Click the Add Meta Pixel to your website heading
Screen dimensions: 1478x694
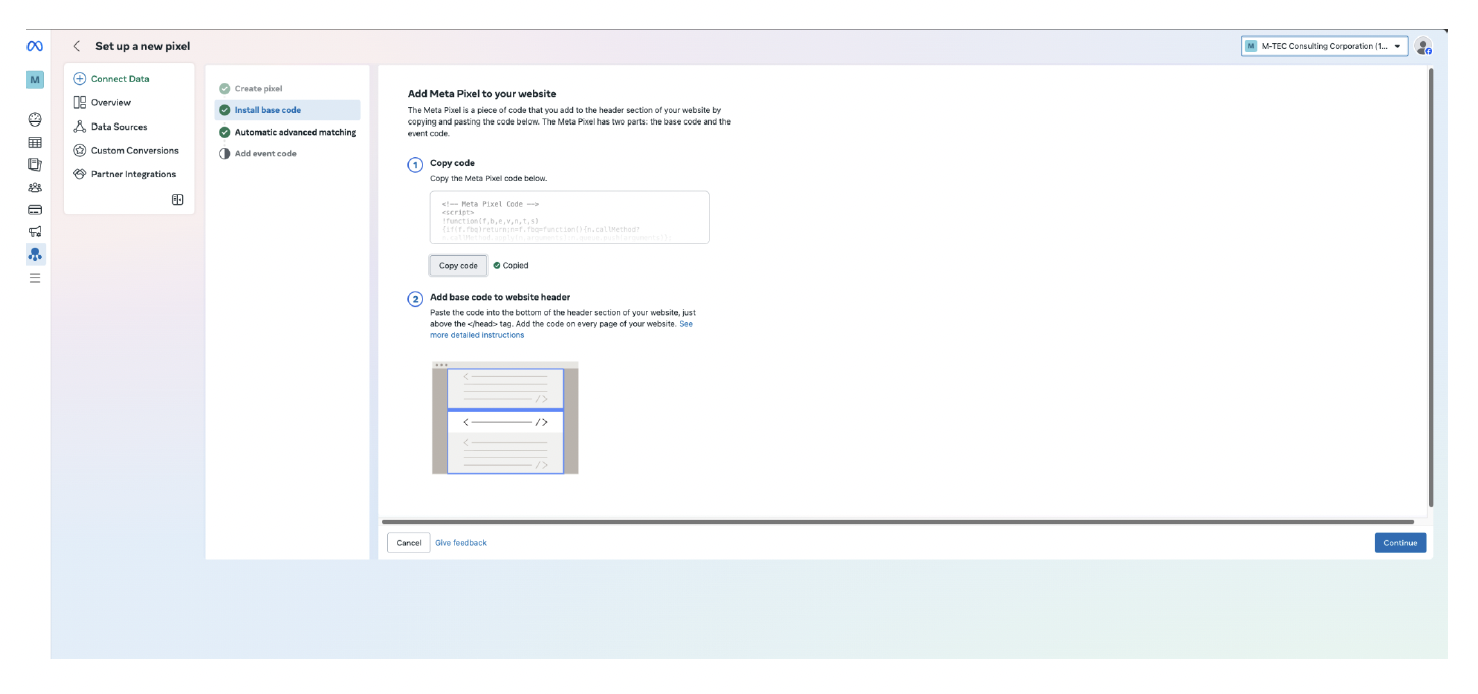(x=482, y=94)
